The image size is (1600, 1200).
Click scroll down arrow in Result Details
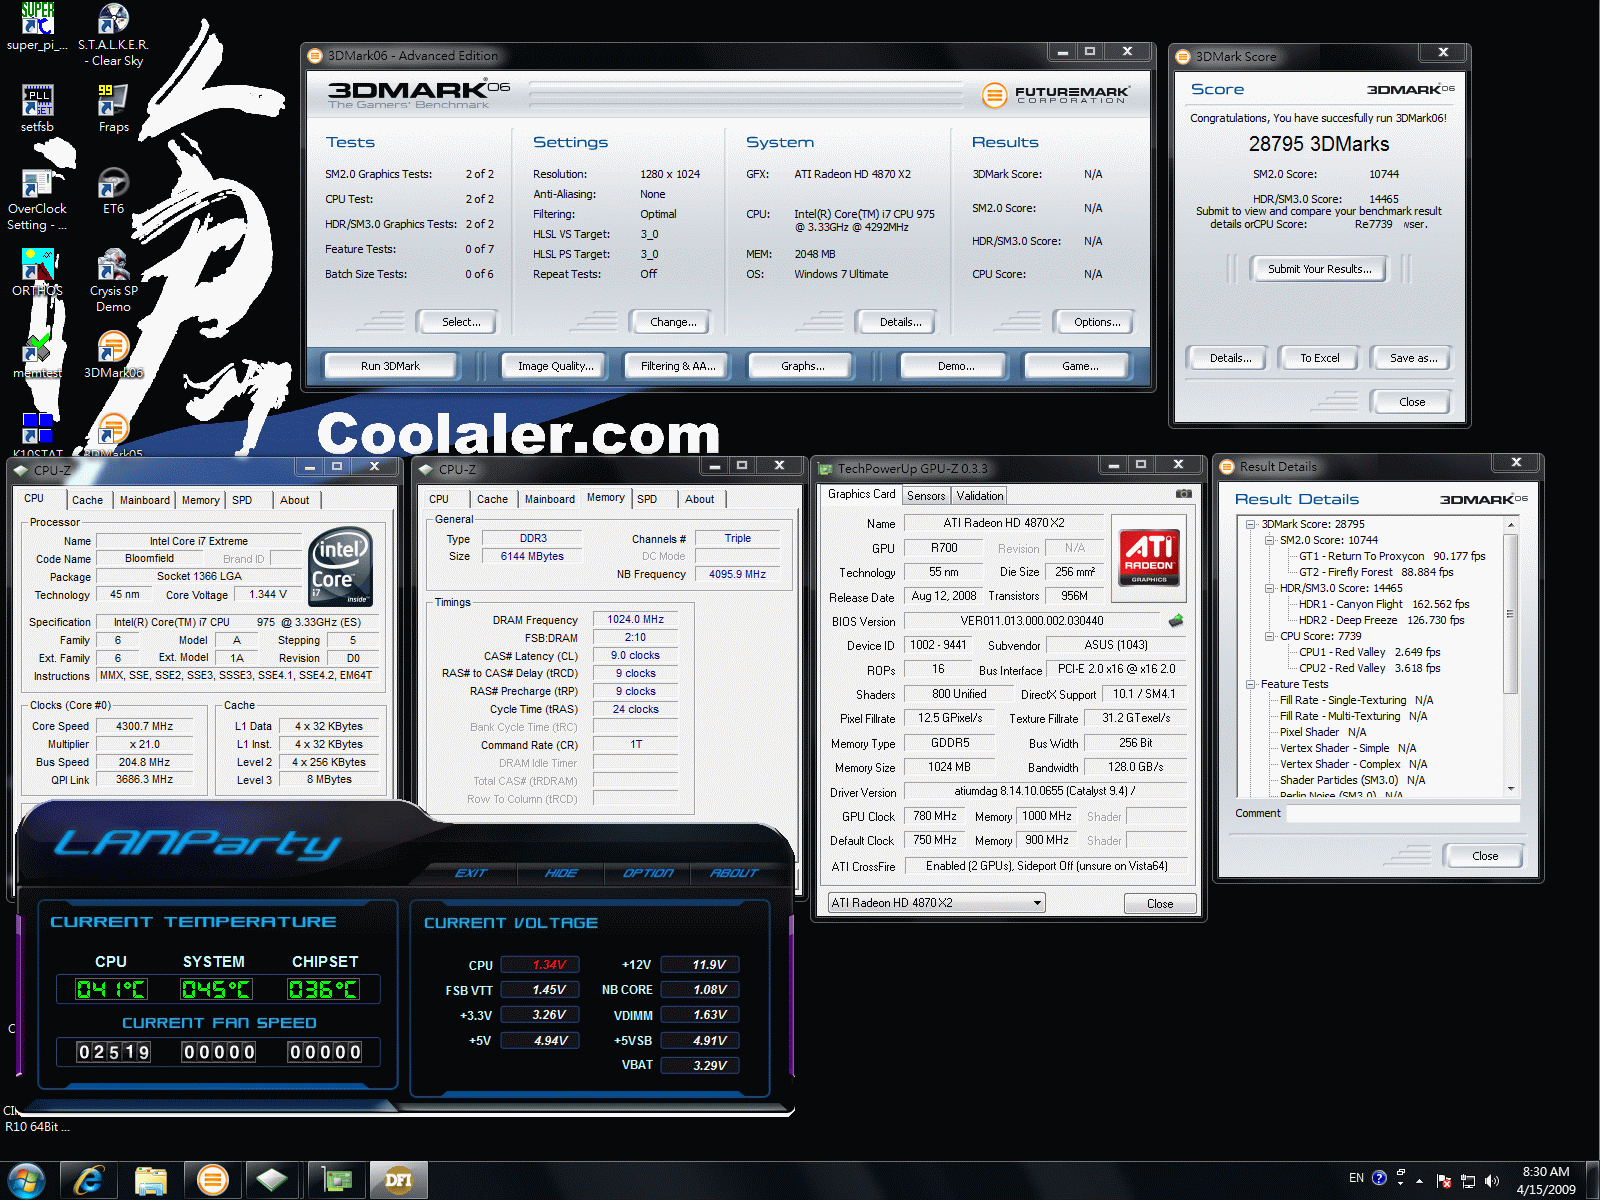pos(1511,789)
